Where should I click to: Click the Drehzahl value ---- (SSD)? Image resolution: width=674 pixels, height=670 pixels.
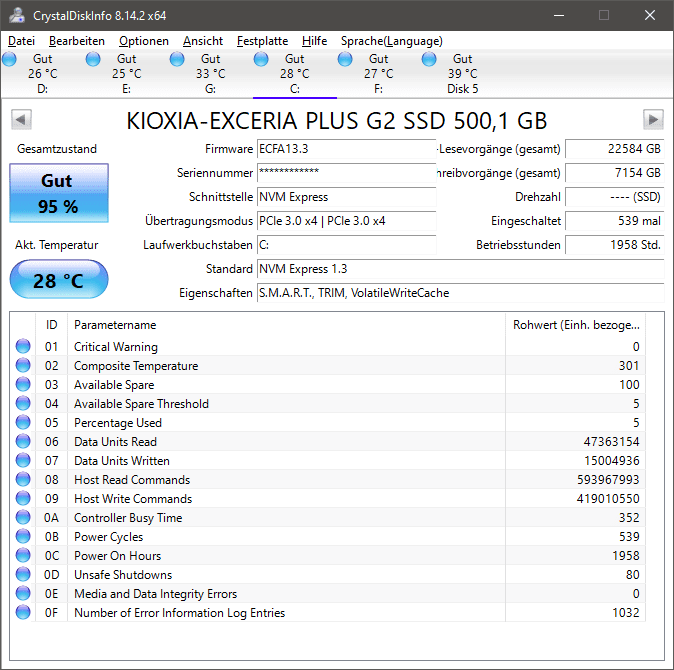(x=615, y=197)
